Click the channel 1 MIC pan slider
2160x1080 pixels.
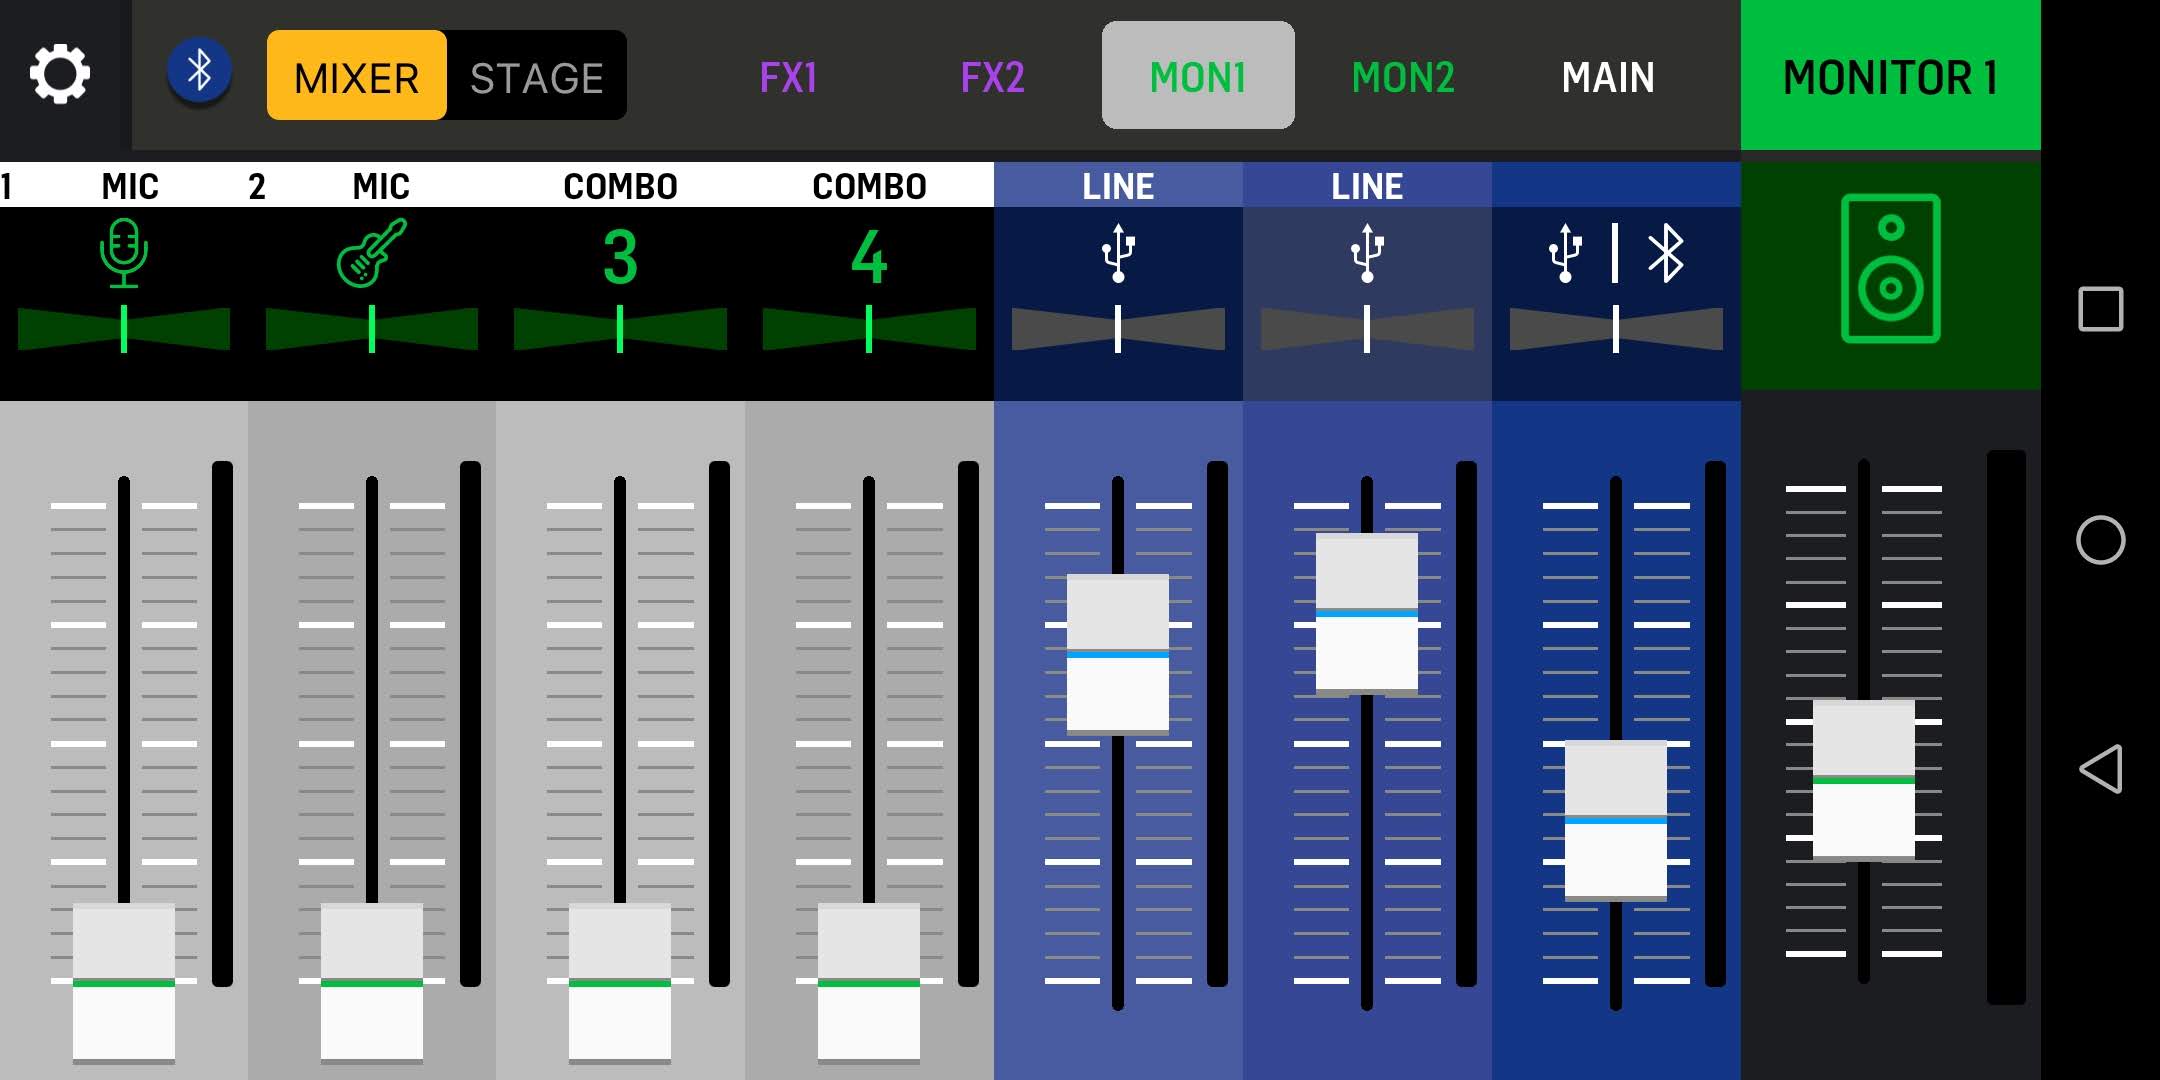(124, 329)
